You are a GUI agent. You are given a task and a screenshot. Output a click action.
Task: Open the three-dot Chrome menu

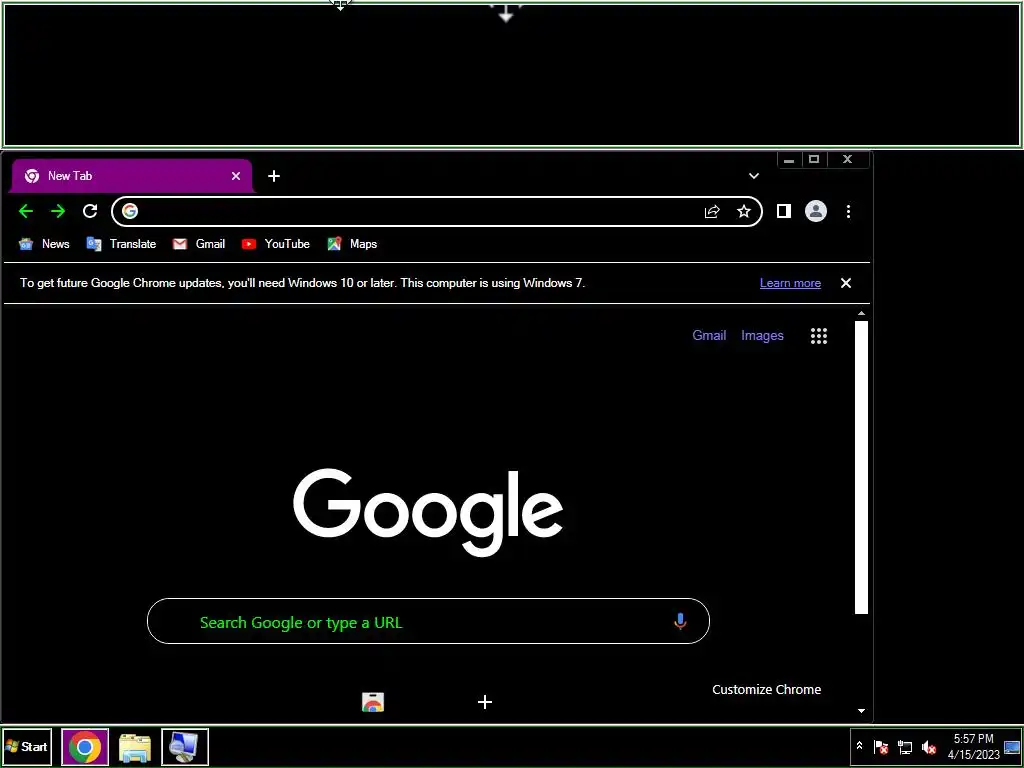[848, 211]
